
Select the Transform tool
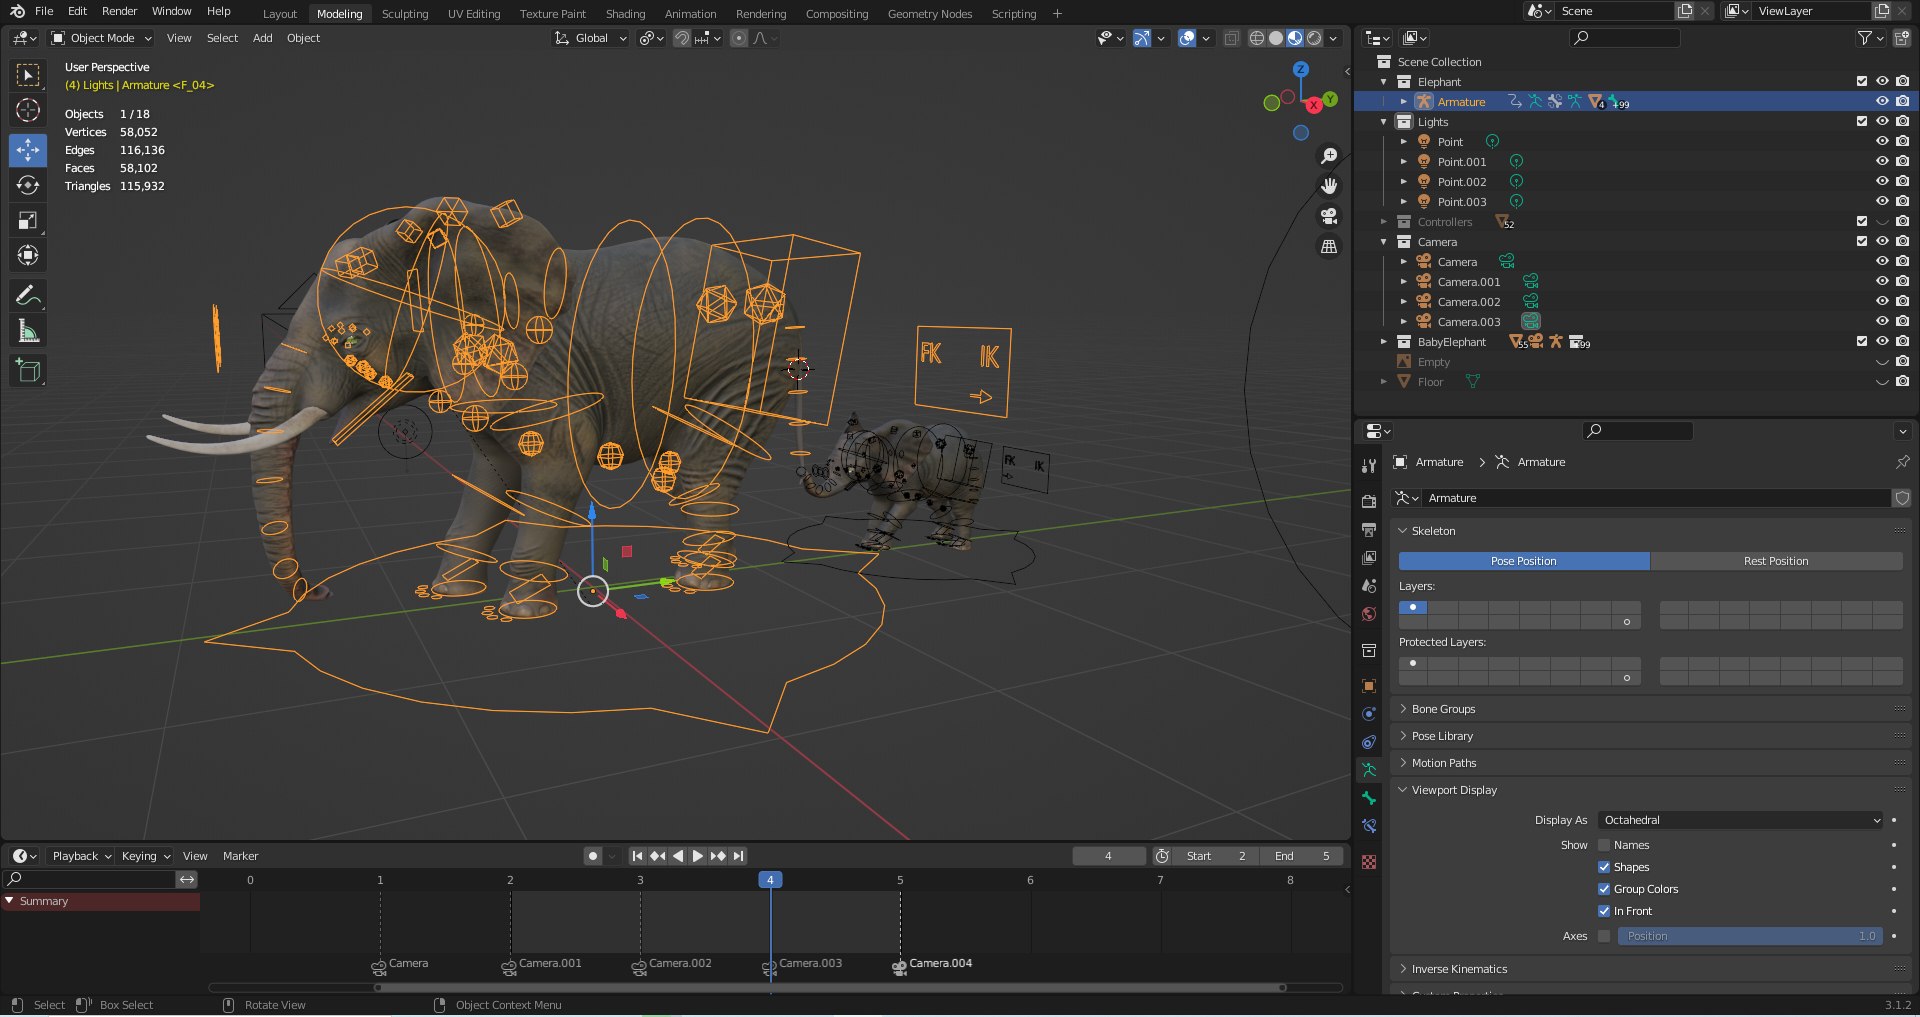coord(28,255)
